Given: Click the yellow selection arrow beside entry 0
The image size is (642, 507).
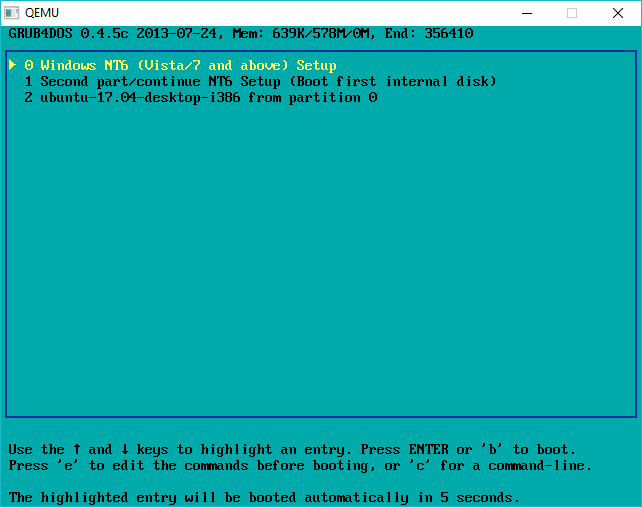Looking at the screenshot, I should click(12, 65).
